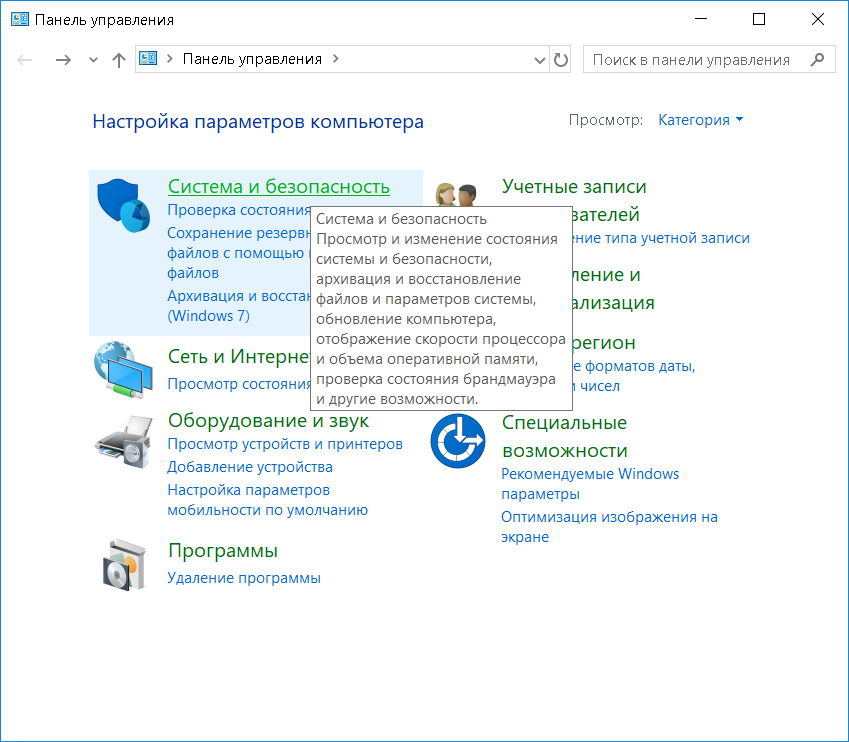Viewport: 849px width, 742px height.
Task: Click the System and Security shield icon
Action: click(122, 205)
